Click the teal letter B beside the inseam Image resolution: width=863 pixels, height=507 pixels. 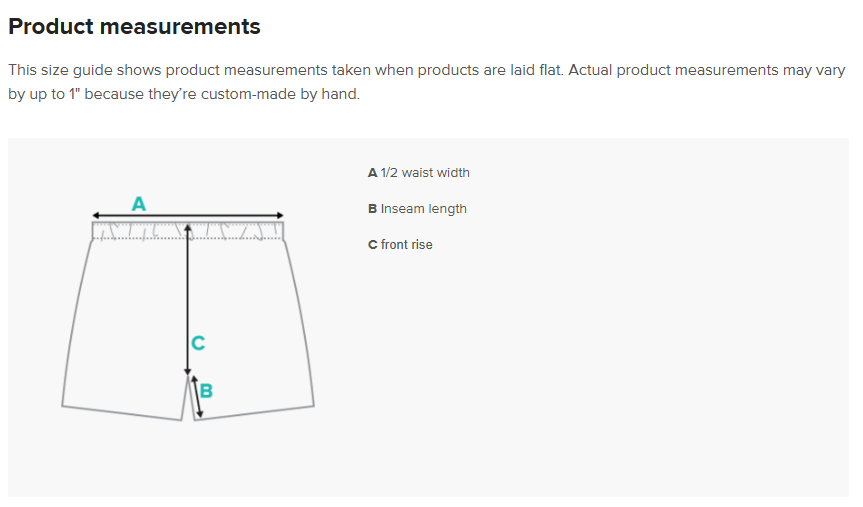pos(206,390)
